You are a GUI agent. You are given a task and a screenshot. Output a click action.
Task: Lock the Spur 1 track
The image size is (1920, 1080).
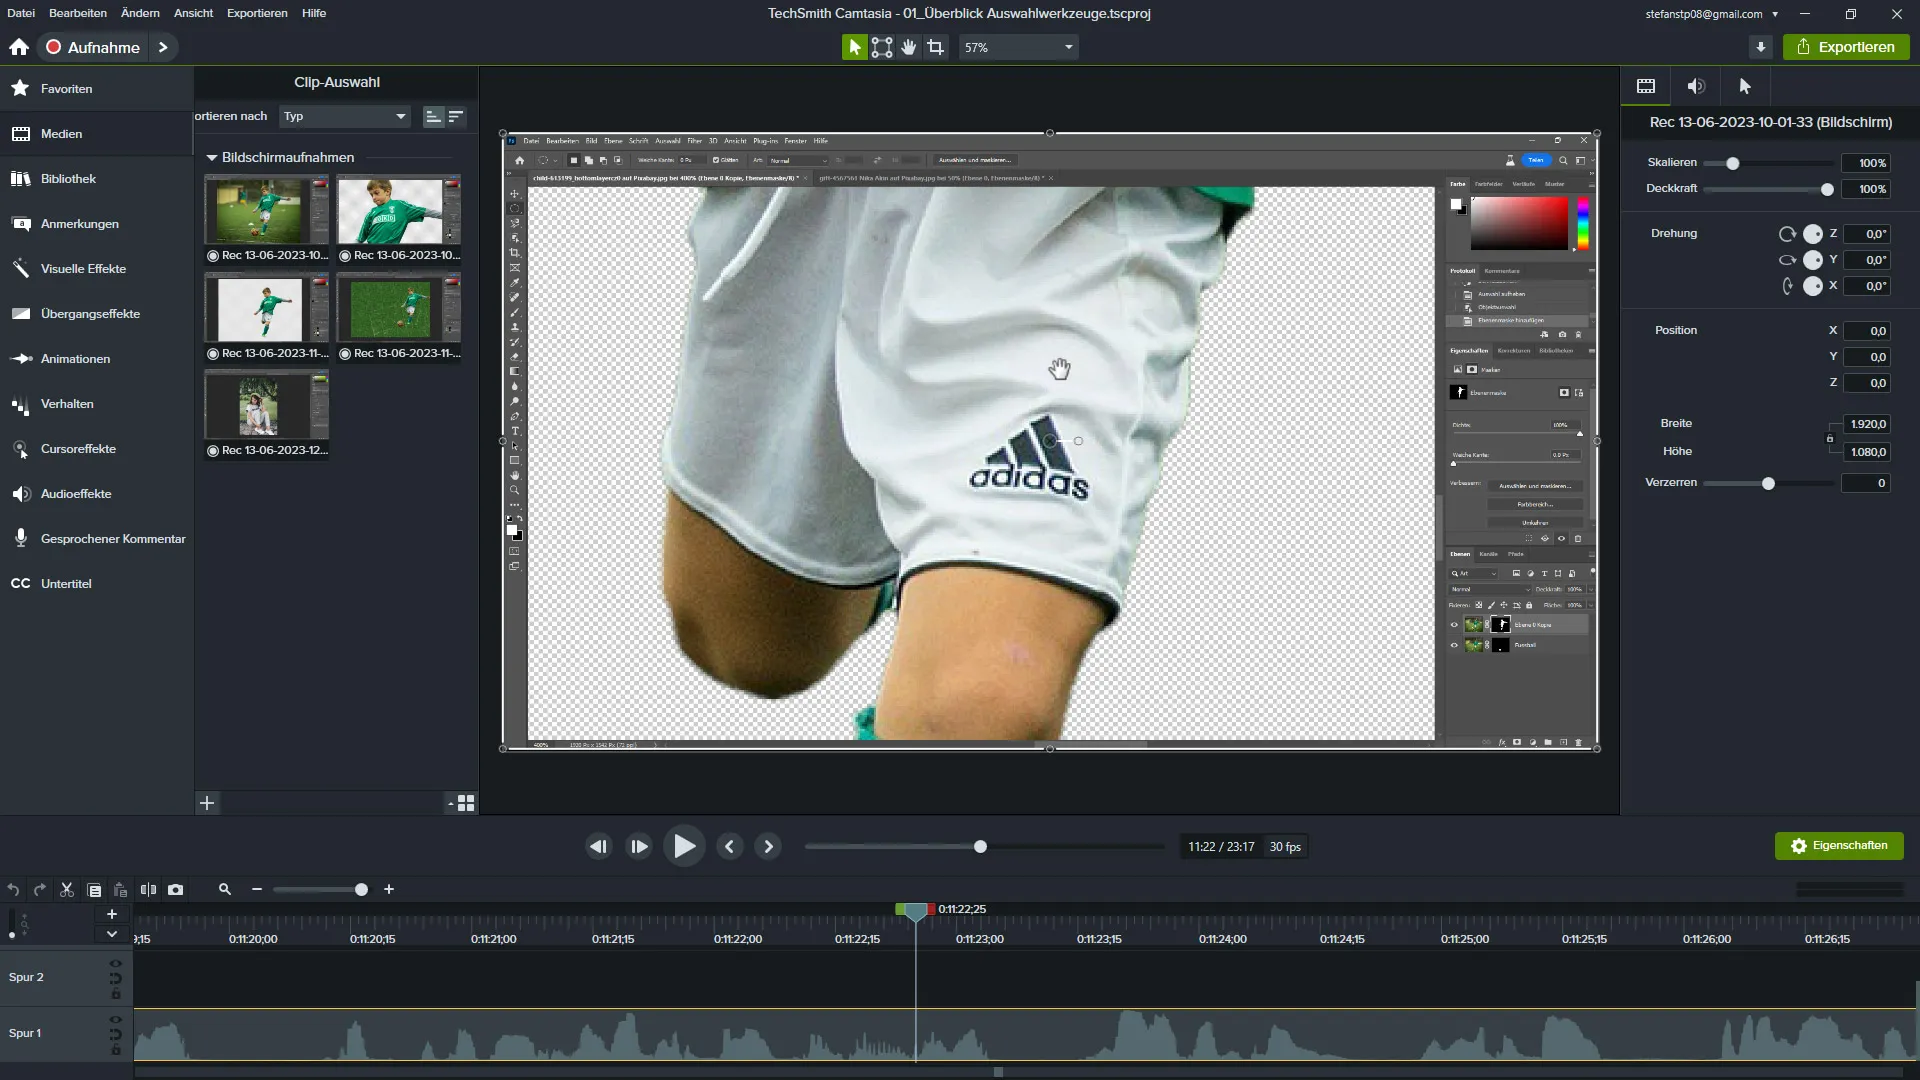115,1050
